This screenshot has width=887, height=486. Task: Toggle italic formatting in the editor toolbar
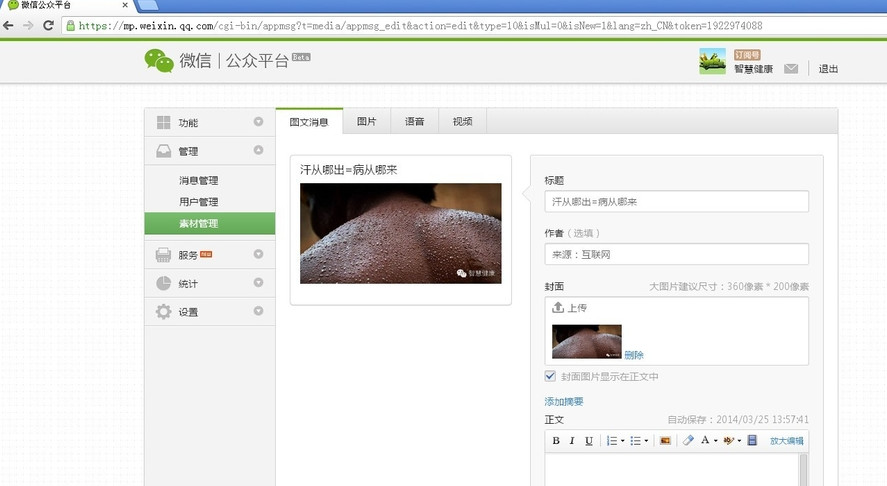click(572, 440)
